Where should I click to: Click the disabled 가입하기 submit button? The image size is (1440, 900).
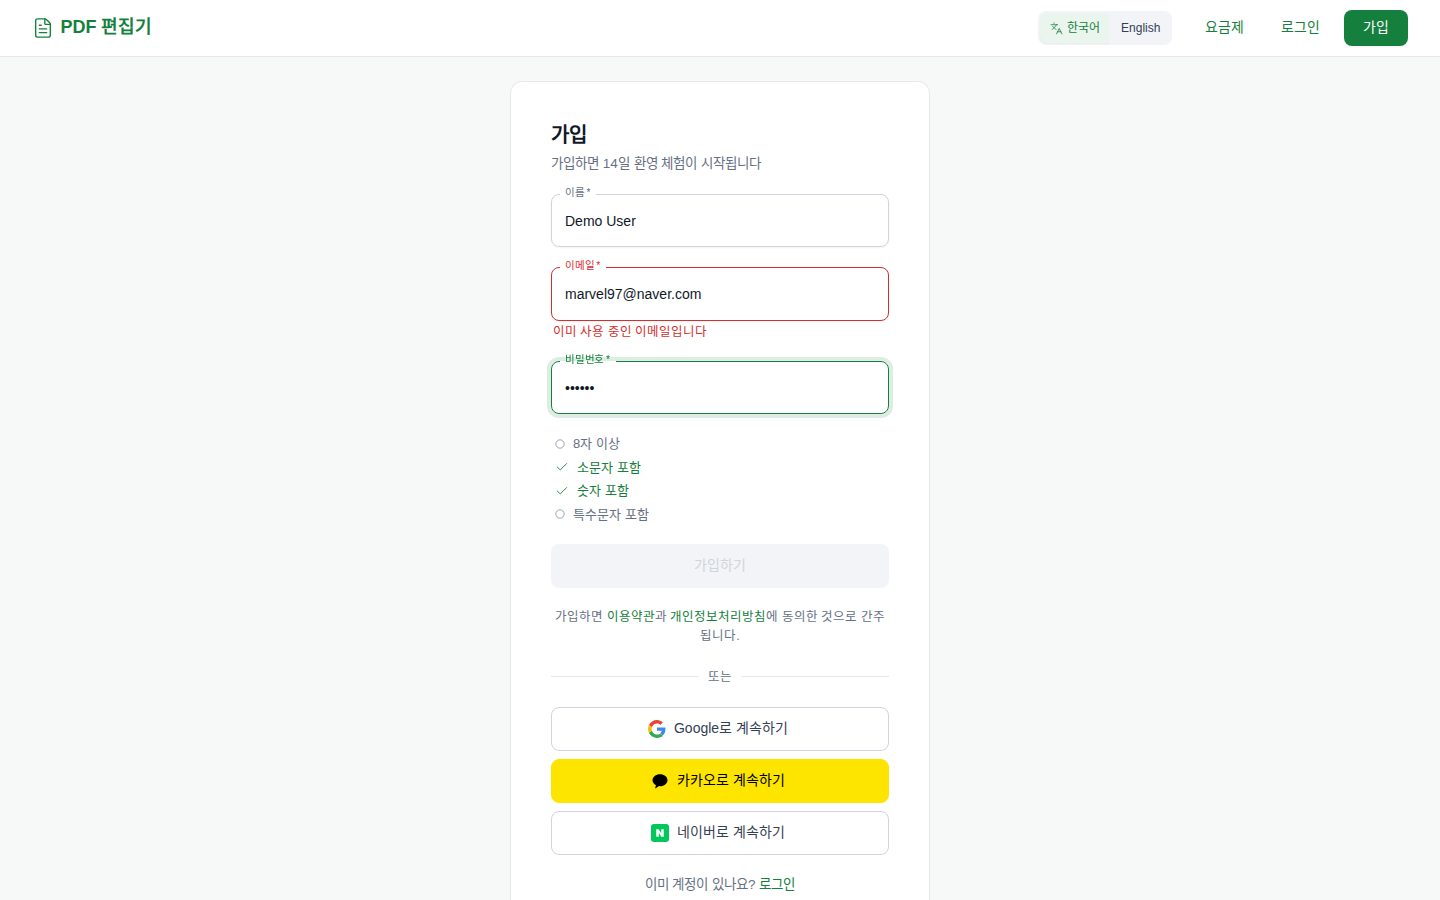(x=720, y=566)
